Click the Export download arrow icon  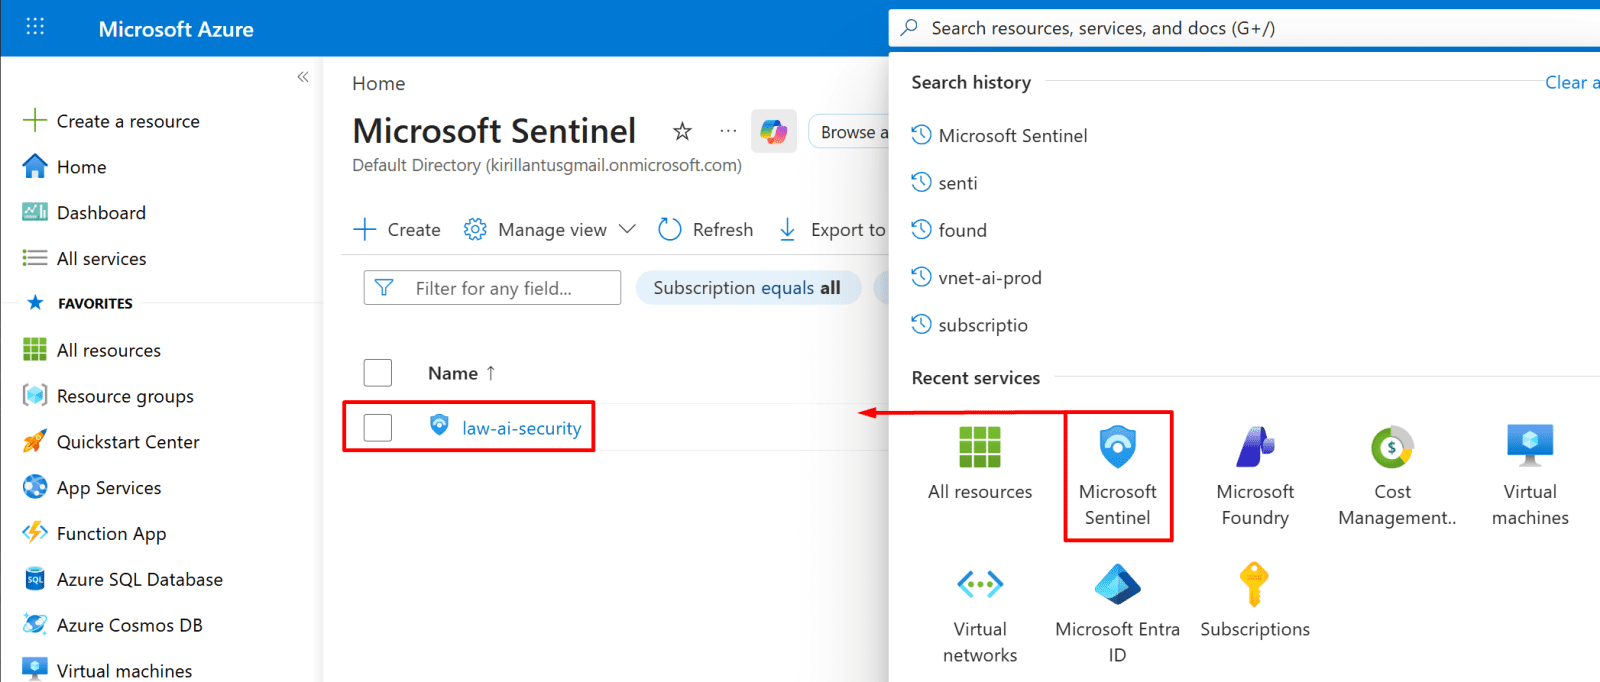[788, 230]
